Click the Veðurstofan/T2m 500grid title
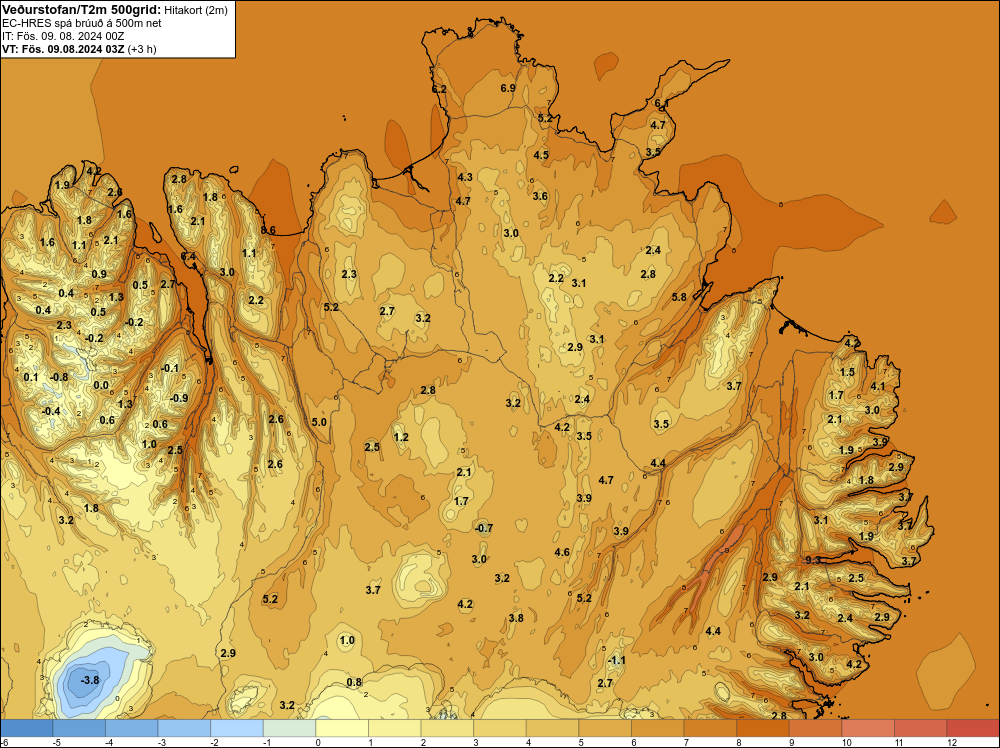The height and width of the screenshot is (748, 1000). pyautogui.click(x=82, y=9)
